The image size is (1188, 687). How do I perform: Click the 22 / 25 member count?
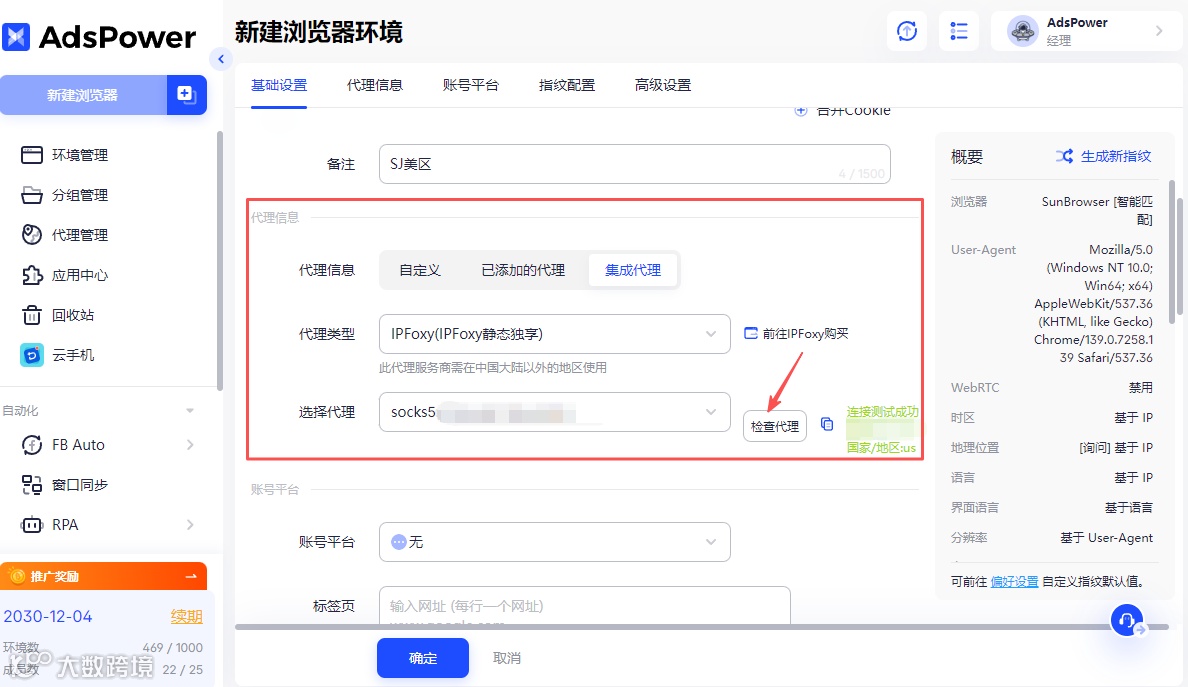coord(183,670)
